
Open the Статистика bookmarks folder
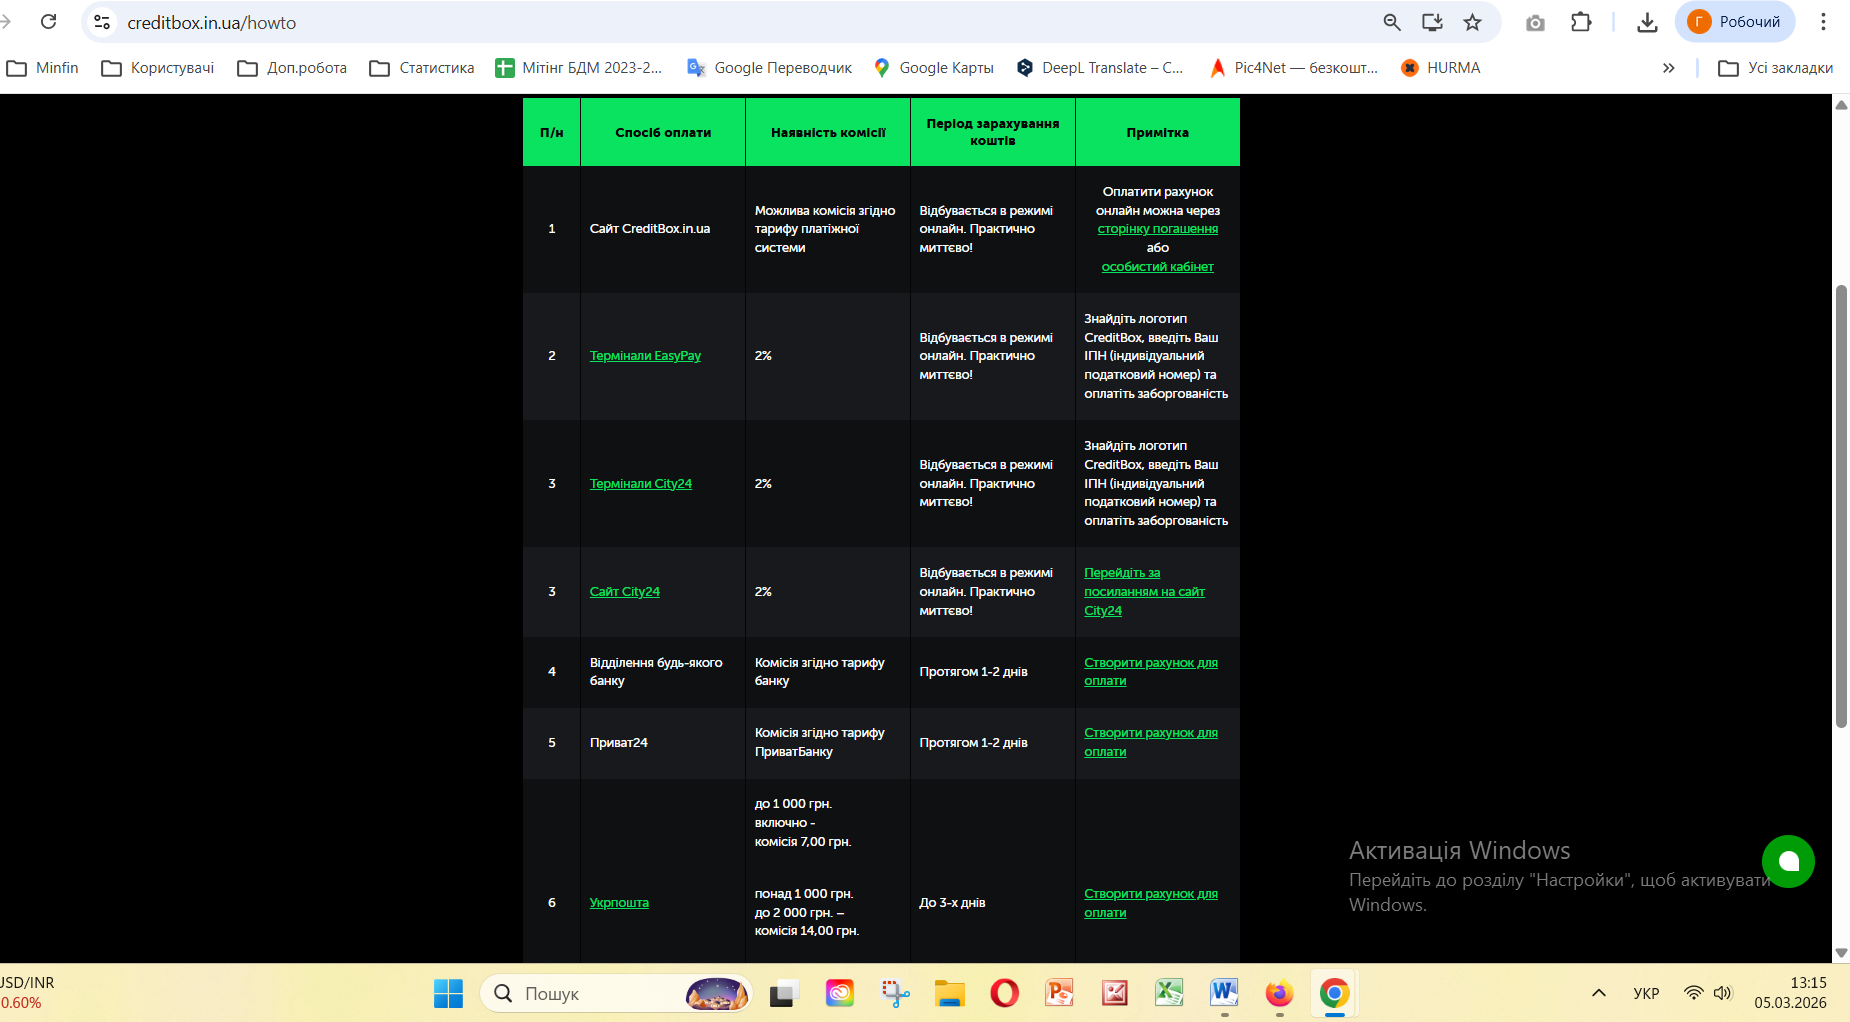(x=422, y=68)
